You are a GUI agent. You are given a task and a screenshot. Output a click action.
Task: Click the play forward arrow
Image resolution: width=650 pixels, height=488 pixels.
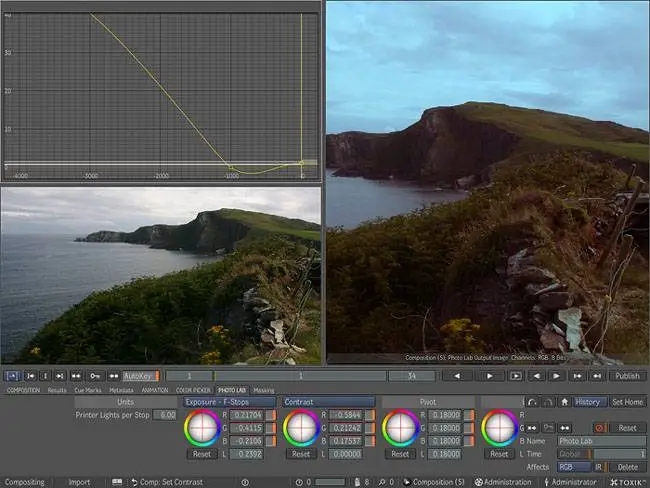tap(488, 376)
